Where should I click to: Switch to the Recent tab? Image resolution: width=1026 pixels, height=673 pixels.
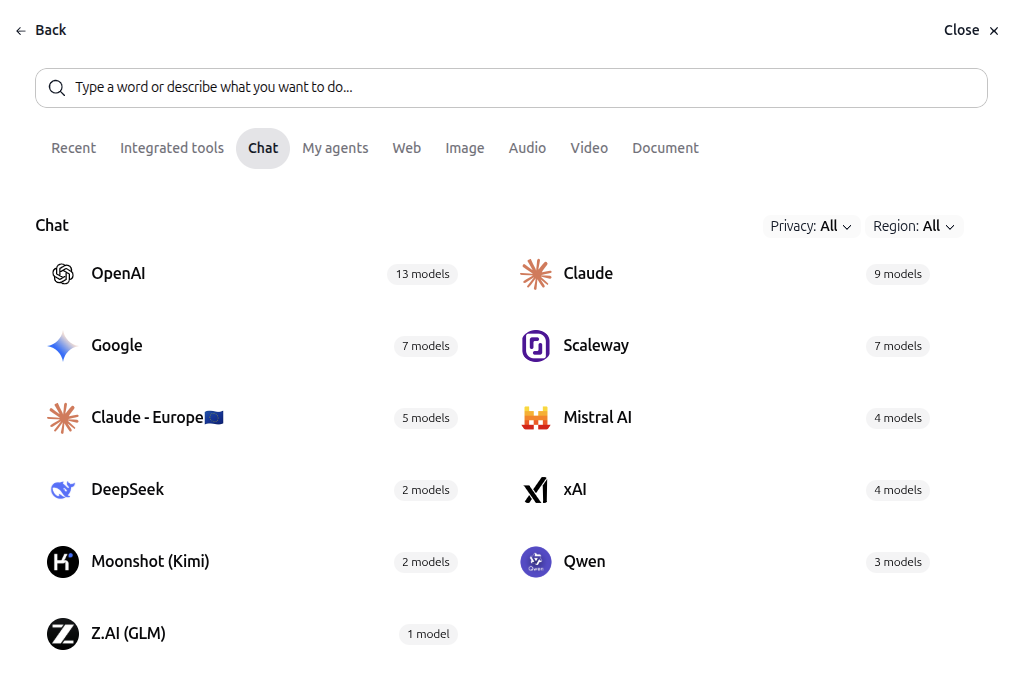[x=74, y=148]
